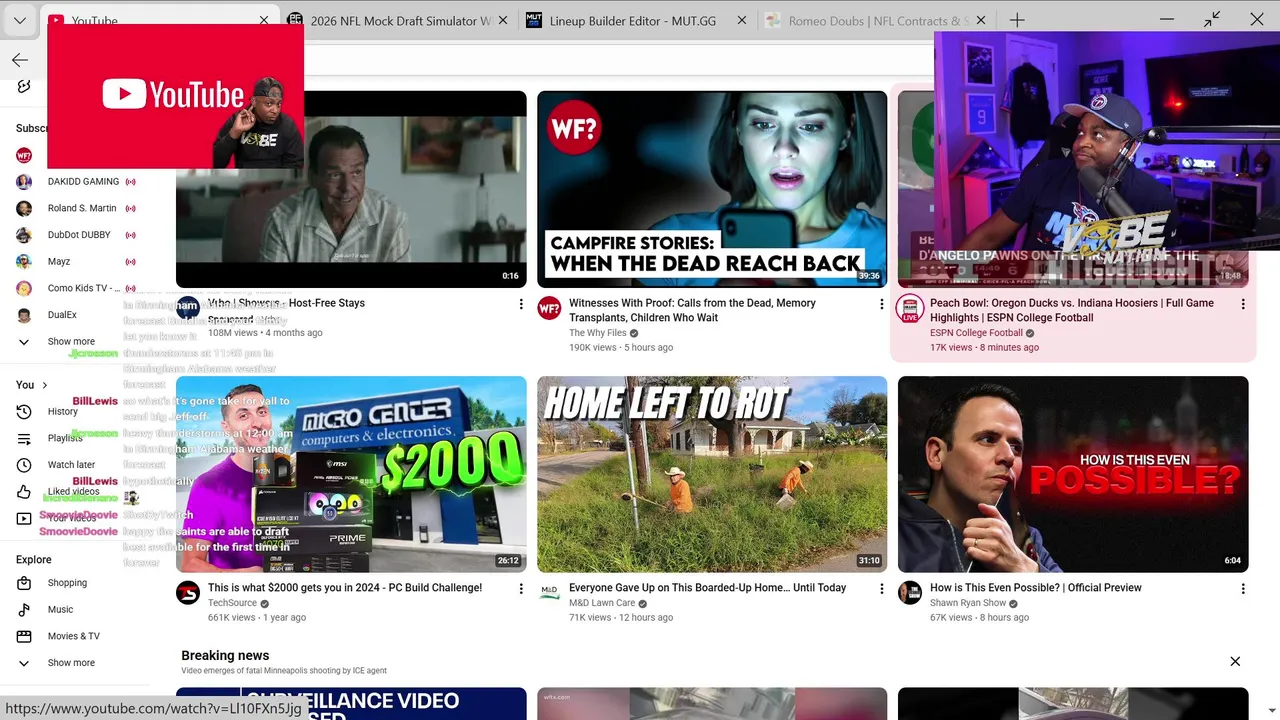Play How Is This Even Possible thumbnail
Screen dimensions: 1280x720
[1073, 474]
